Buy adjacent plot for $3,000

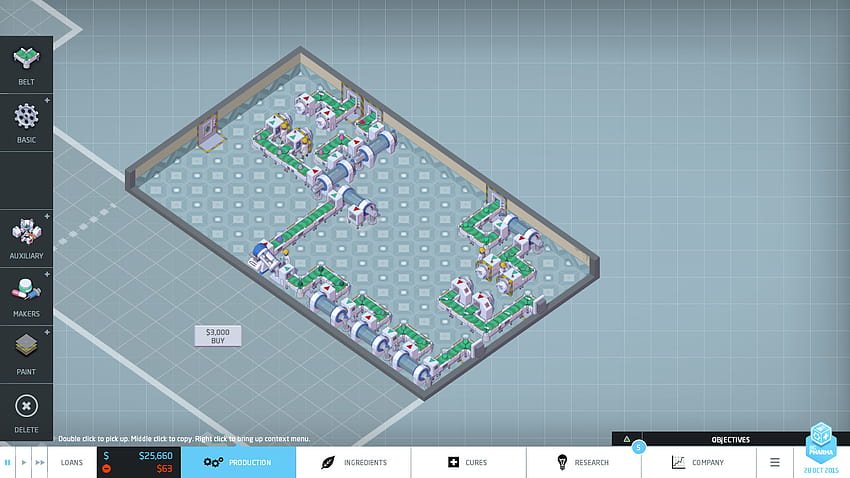pyautogui.click(x=218, y=336)
